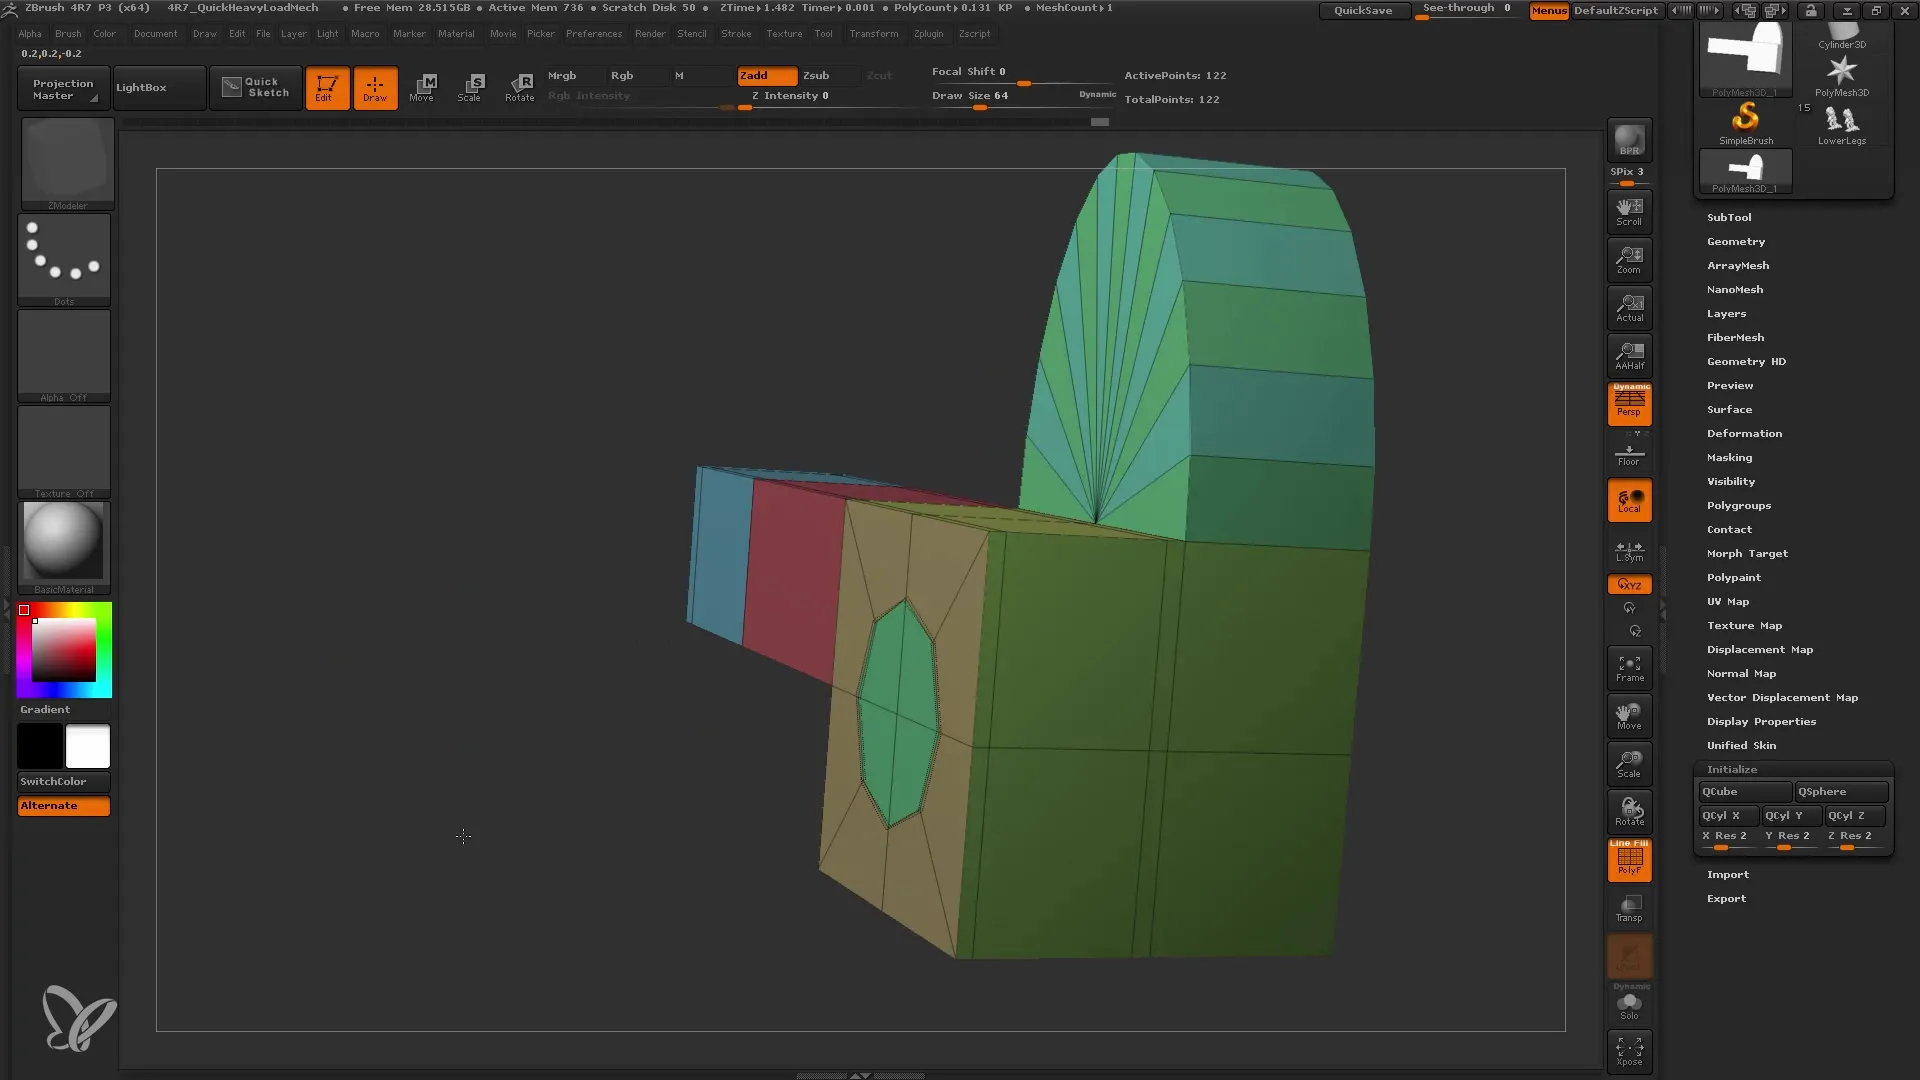Viewport: 1920px width, 1080px height.
Task: Toggle PolyF line fill display
Action: pyautogui.click(x=1629, y=860)
